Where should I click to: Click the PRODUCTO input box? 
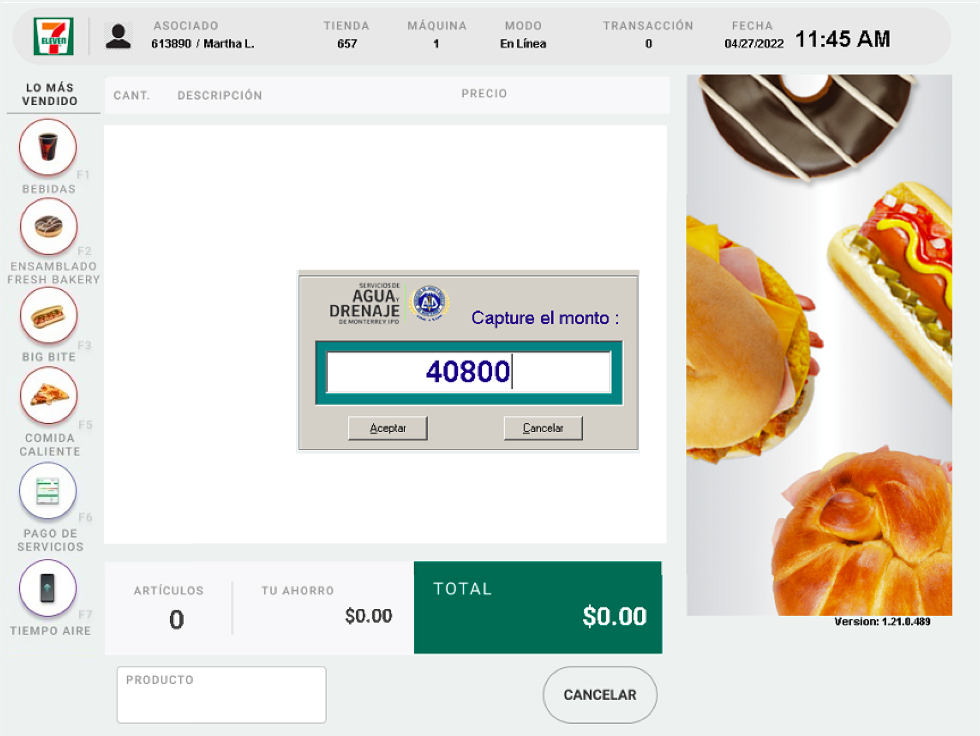221,695
